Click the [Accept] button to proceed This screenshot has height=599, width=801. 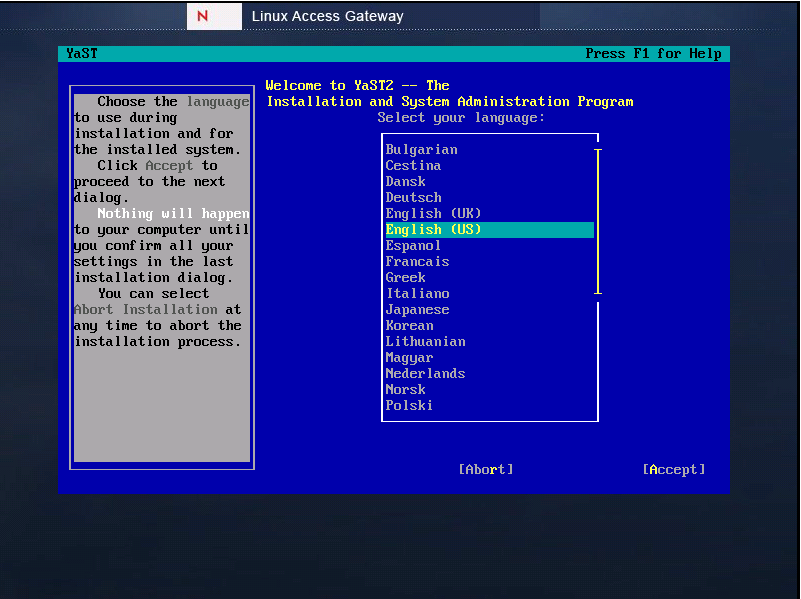674,469
